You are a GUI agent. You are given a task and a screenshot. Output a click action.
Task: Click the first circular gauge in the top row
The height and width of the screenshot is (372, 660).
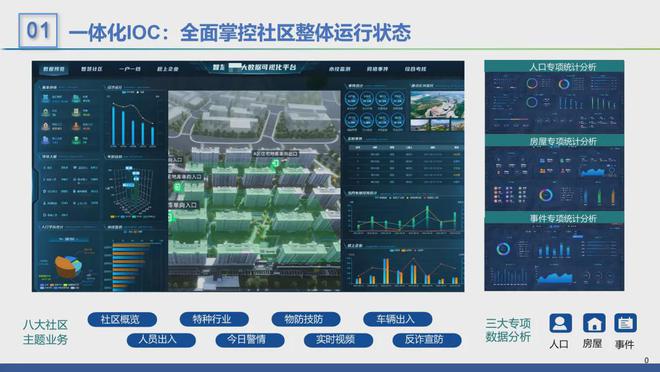[x=351, y=99]
